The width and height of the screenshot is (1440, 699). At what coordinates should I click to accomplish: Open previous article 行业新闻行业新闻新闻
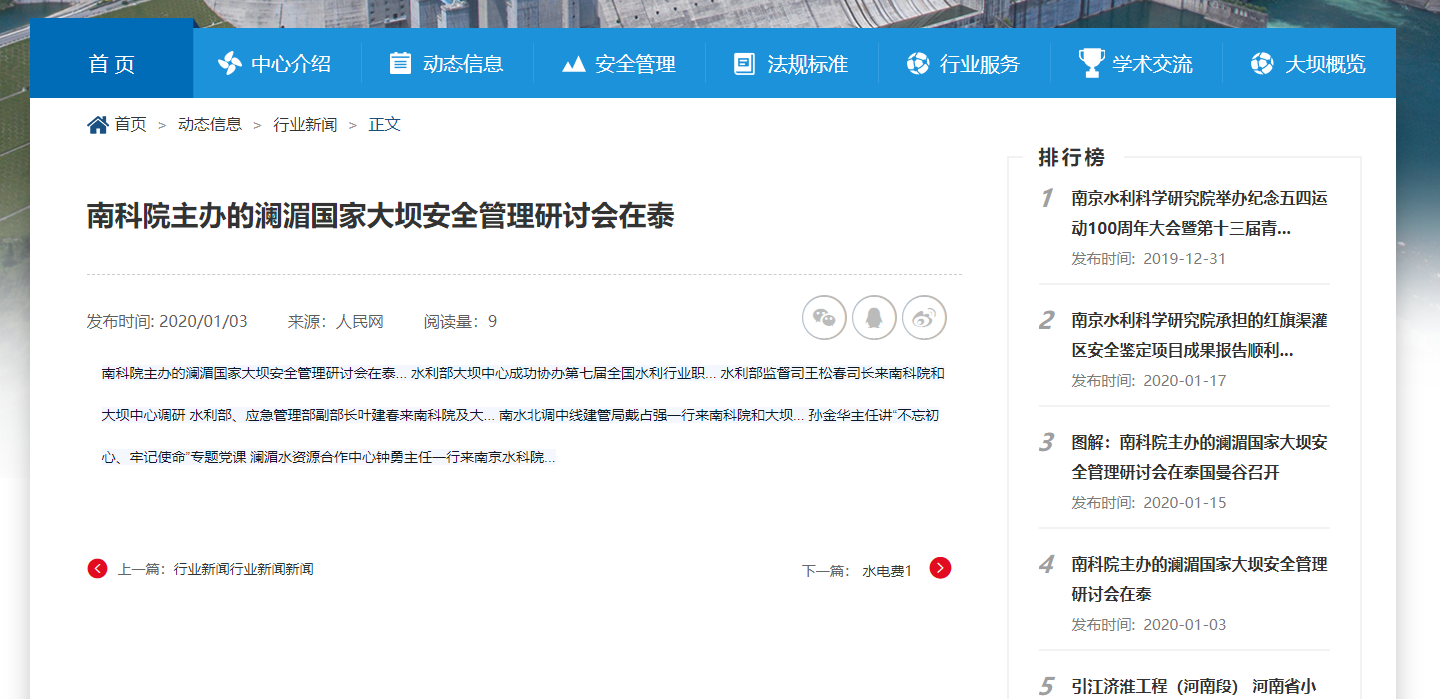[244, 569]
